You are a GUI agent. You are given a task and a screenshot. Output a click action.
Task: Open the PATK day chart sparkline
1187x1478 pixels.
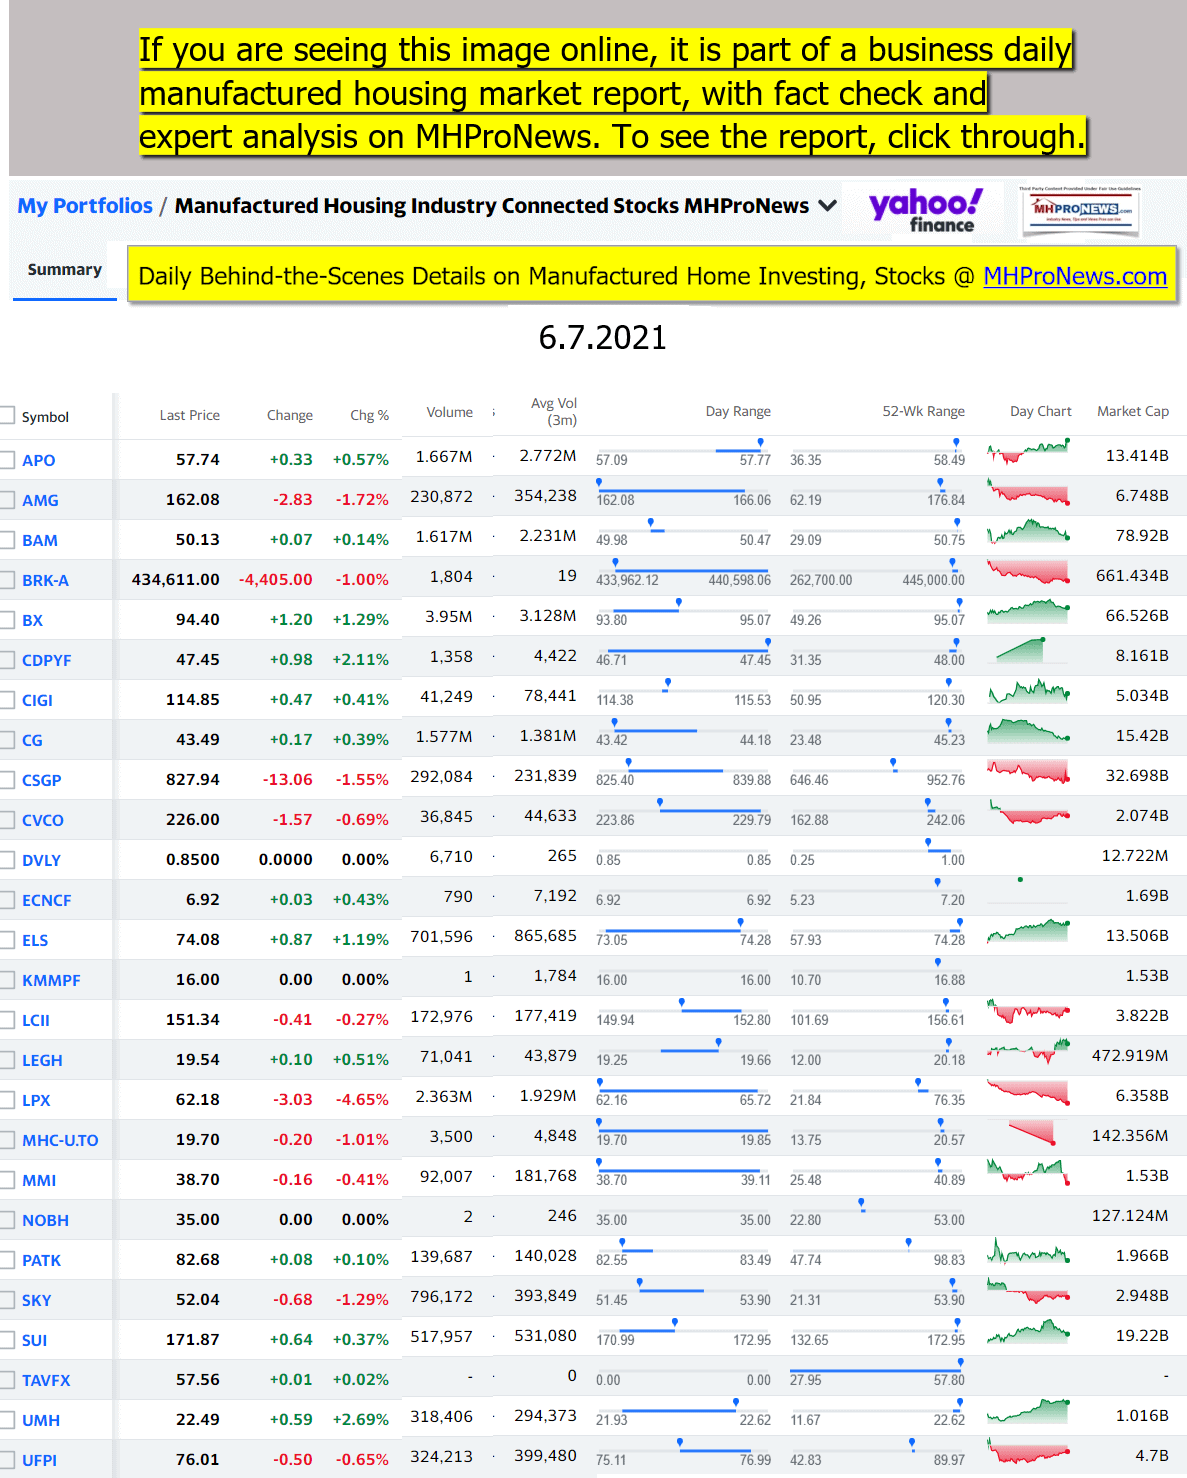click(1028, 1252)
